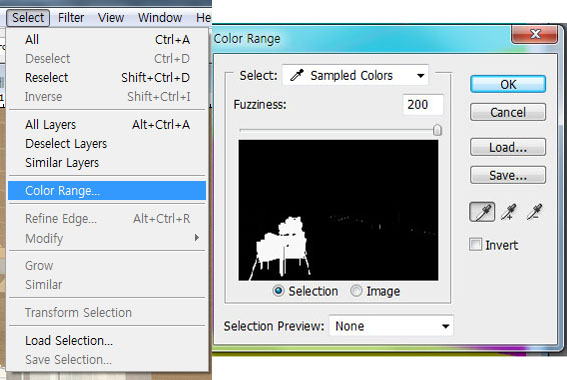Click the Fuzziness value field
Screen dimensions: 567x380
(423, 104)
